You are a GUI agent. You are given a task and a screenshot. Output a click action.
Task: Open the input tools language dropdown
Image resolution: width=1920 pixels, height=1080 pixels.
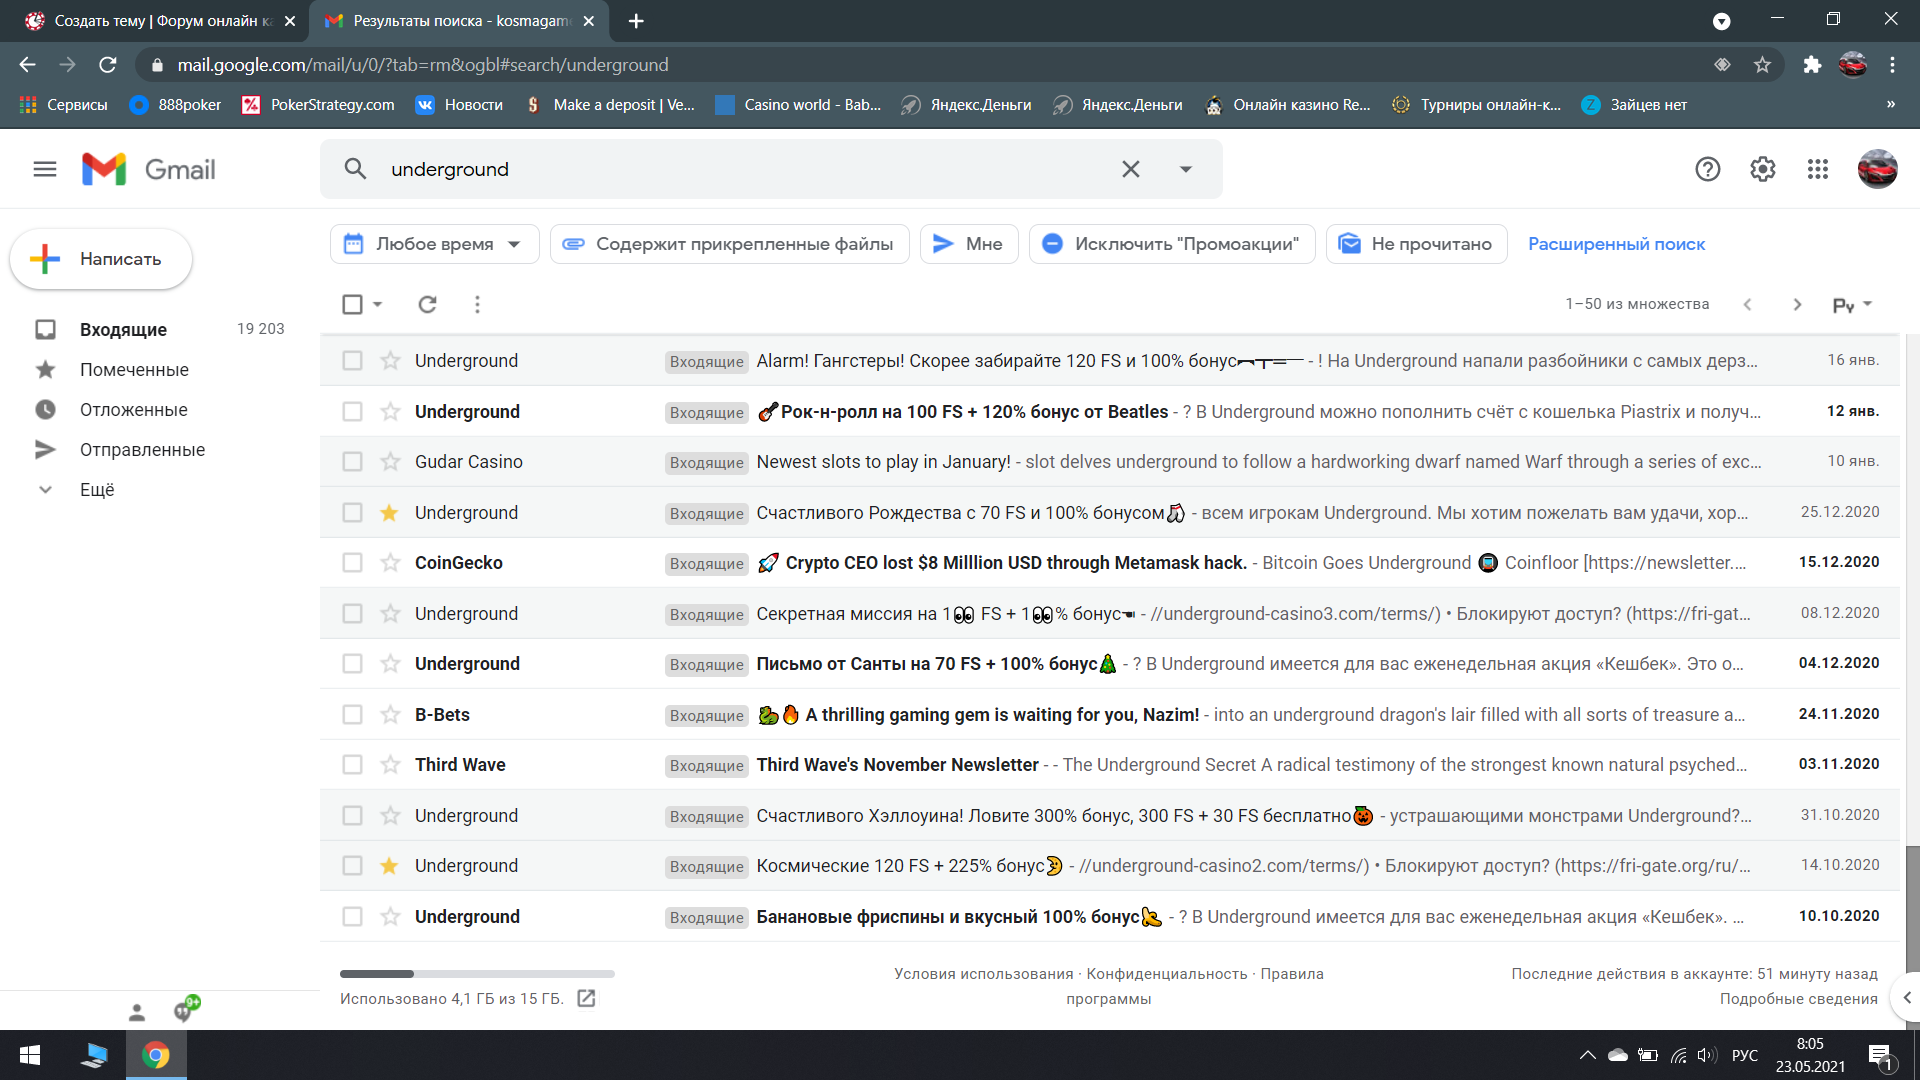coord(1852,304)
